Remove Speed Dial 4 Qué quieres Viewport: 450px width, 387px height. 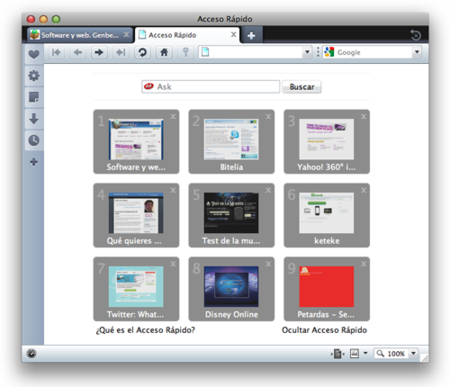click(x=173, y=190)
